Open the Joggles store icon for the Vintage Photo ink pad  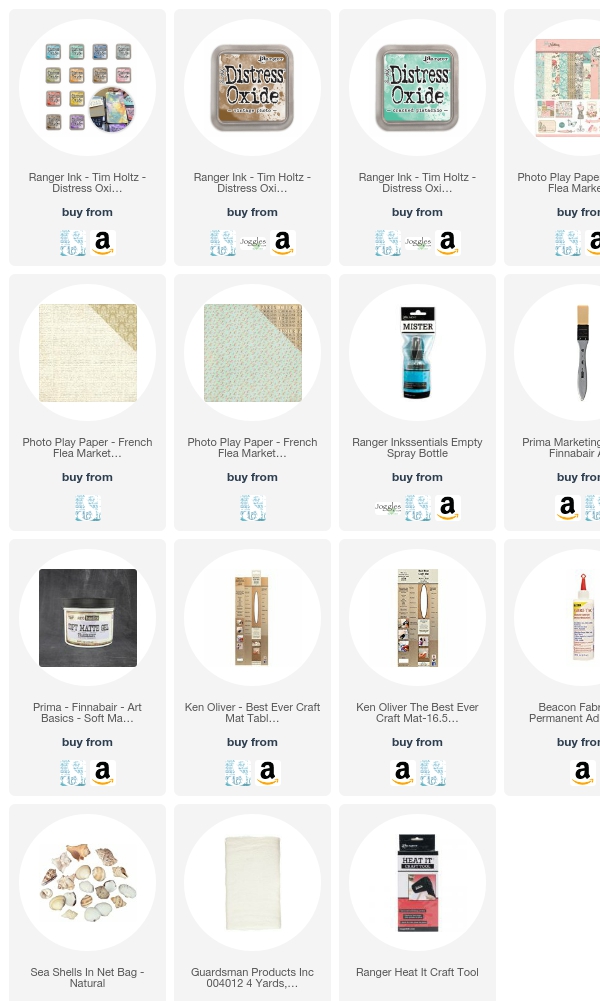[x=253, y=243]
